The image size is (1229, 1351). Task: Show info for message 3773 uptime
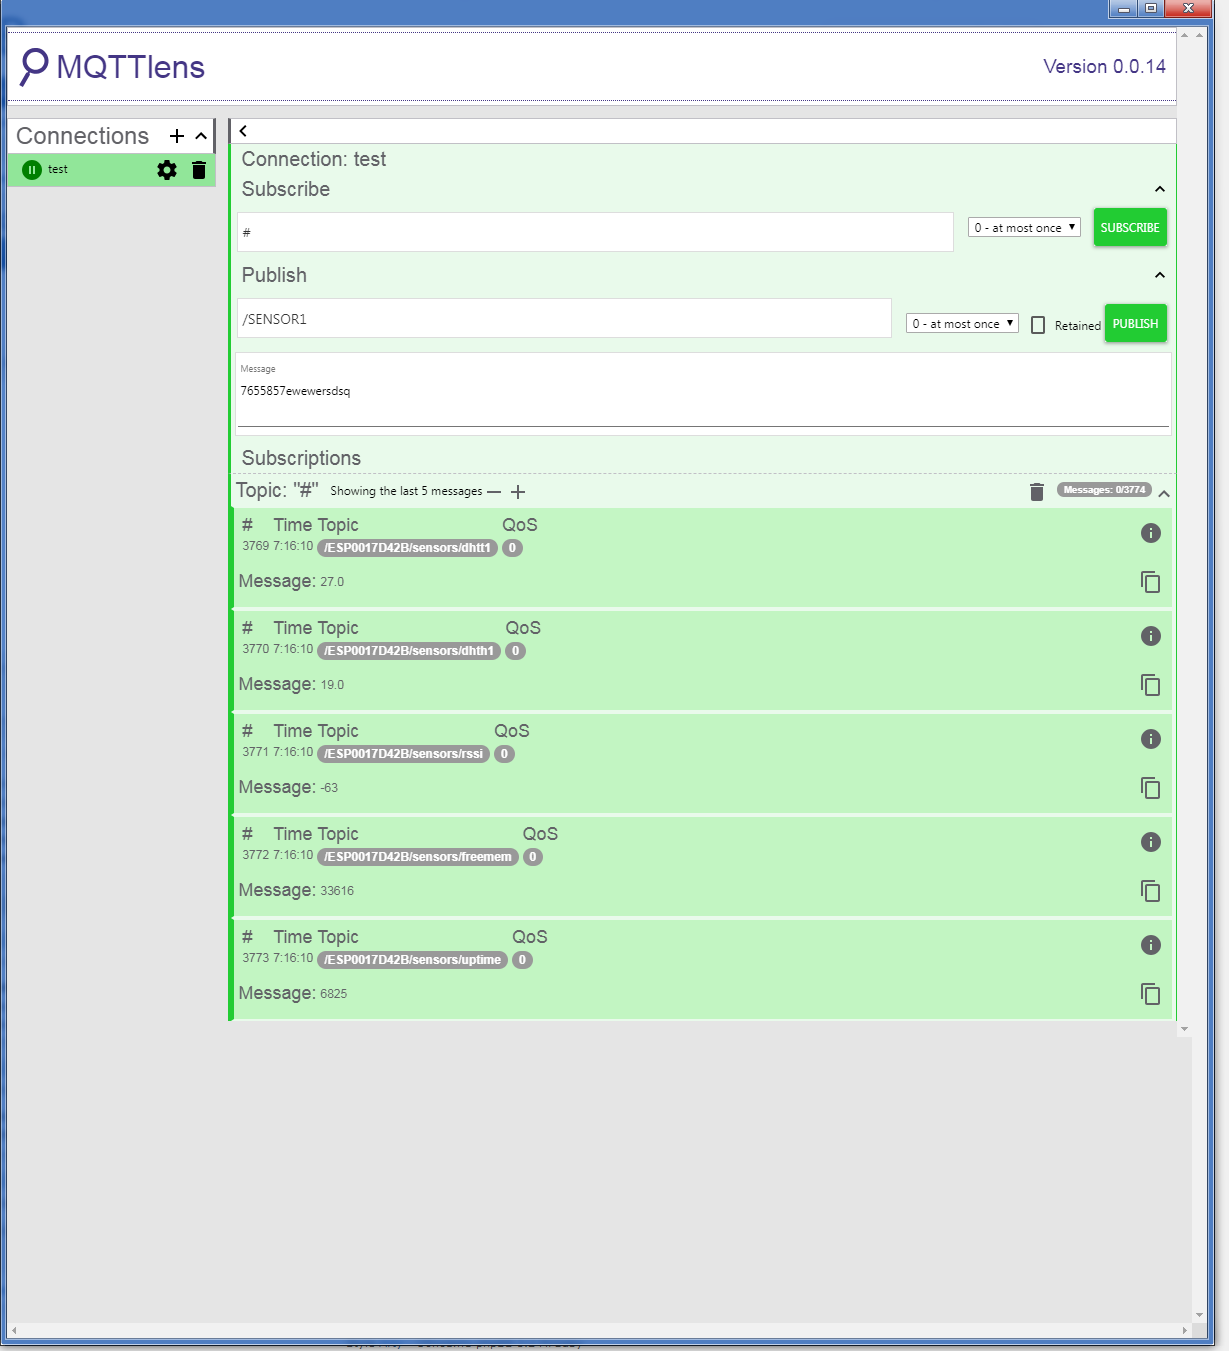(x=1151, y=945)
